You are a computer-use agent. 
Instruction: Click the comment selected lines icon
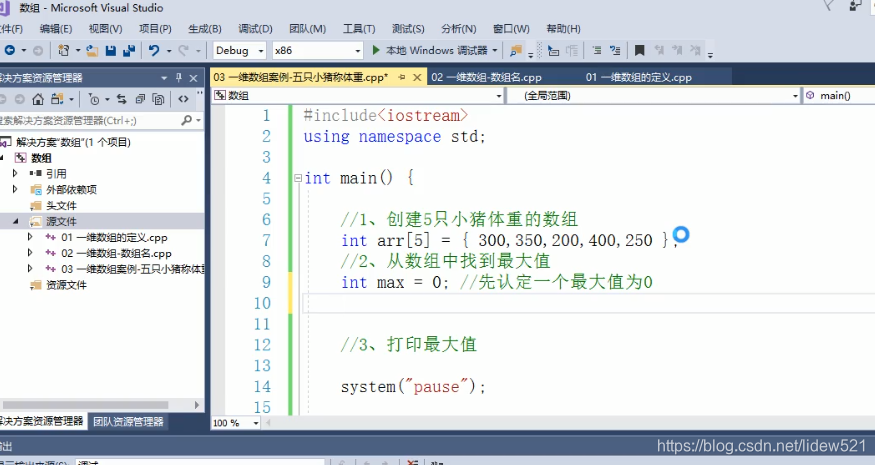point(597,50)
